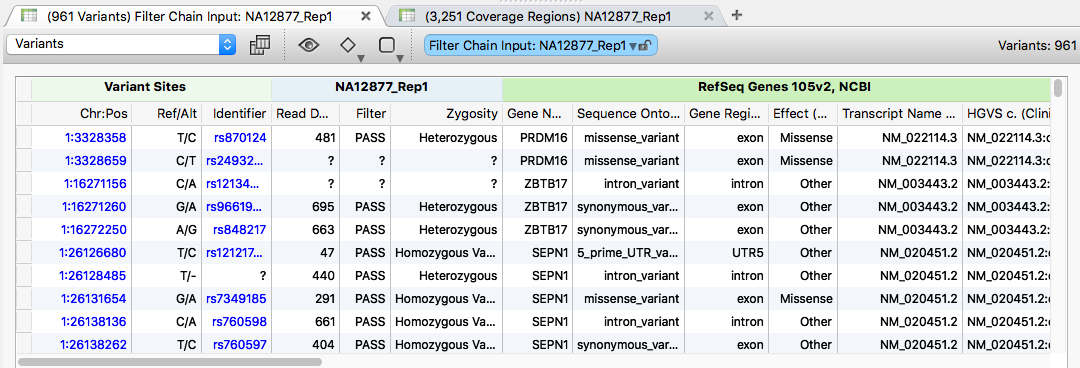This screenshot has height=368, width=1080.
Task: Click table icon on Variants tab
Action: [29, 15]
